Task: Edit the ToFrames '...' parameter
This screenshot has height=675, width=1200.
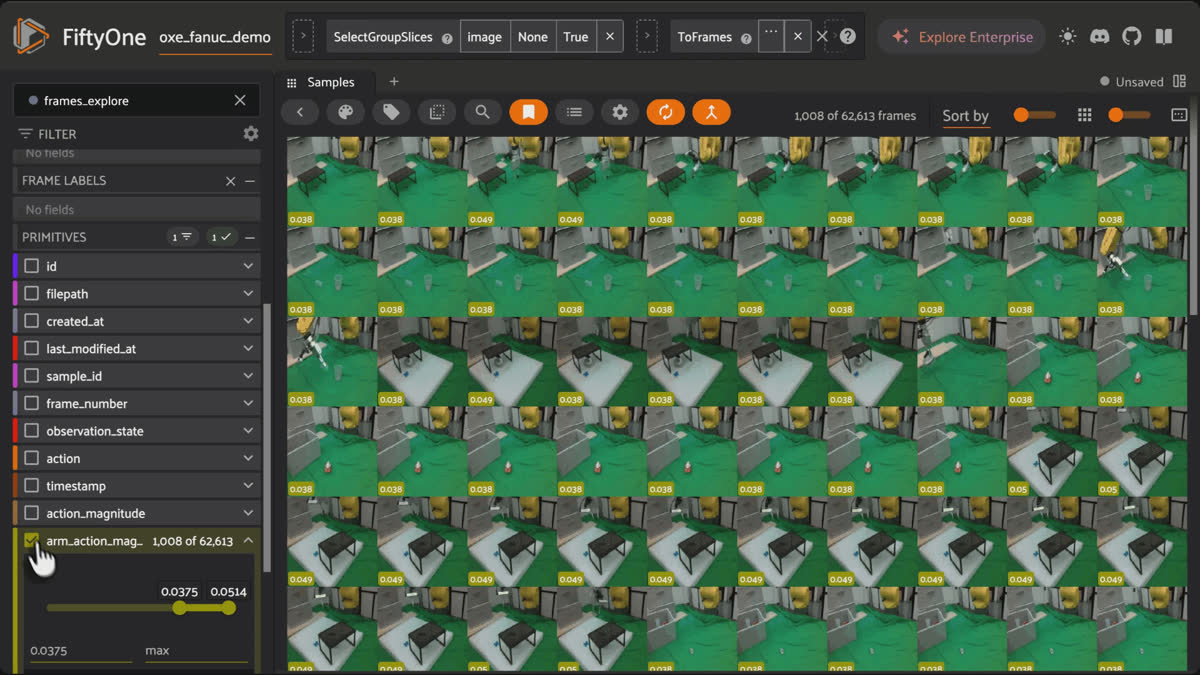Action: pos(771,37)
